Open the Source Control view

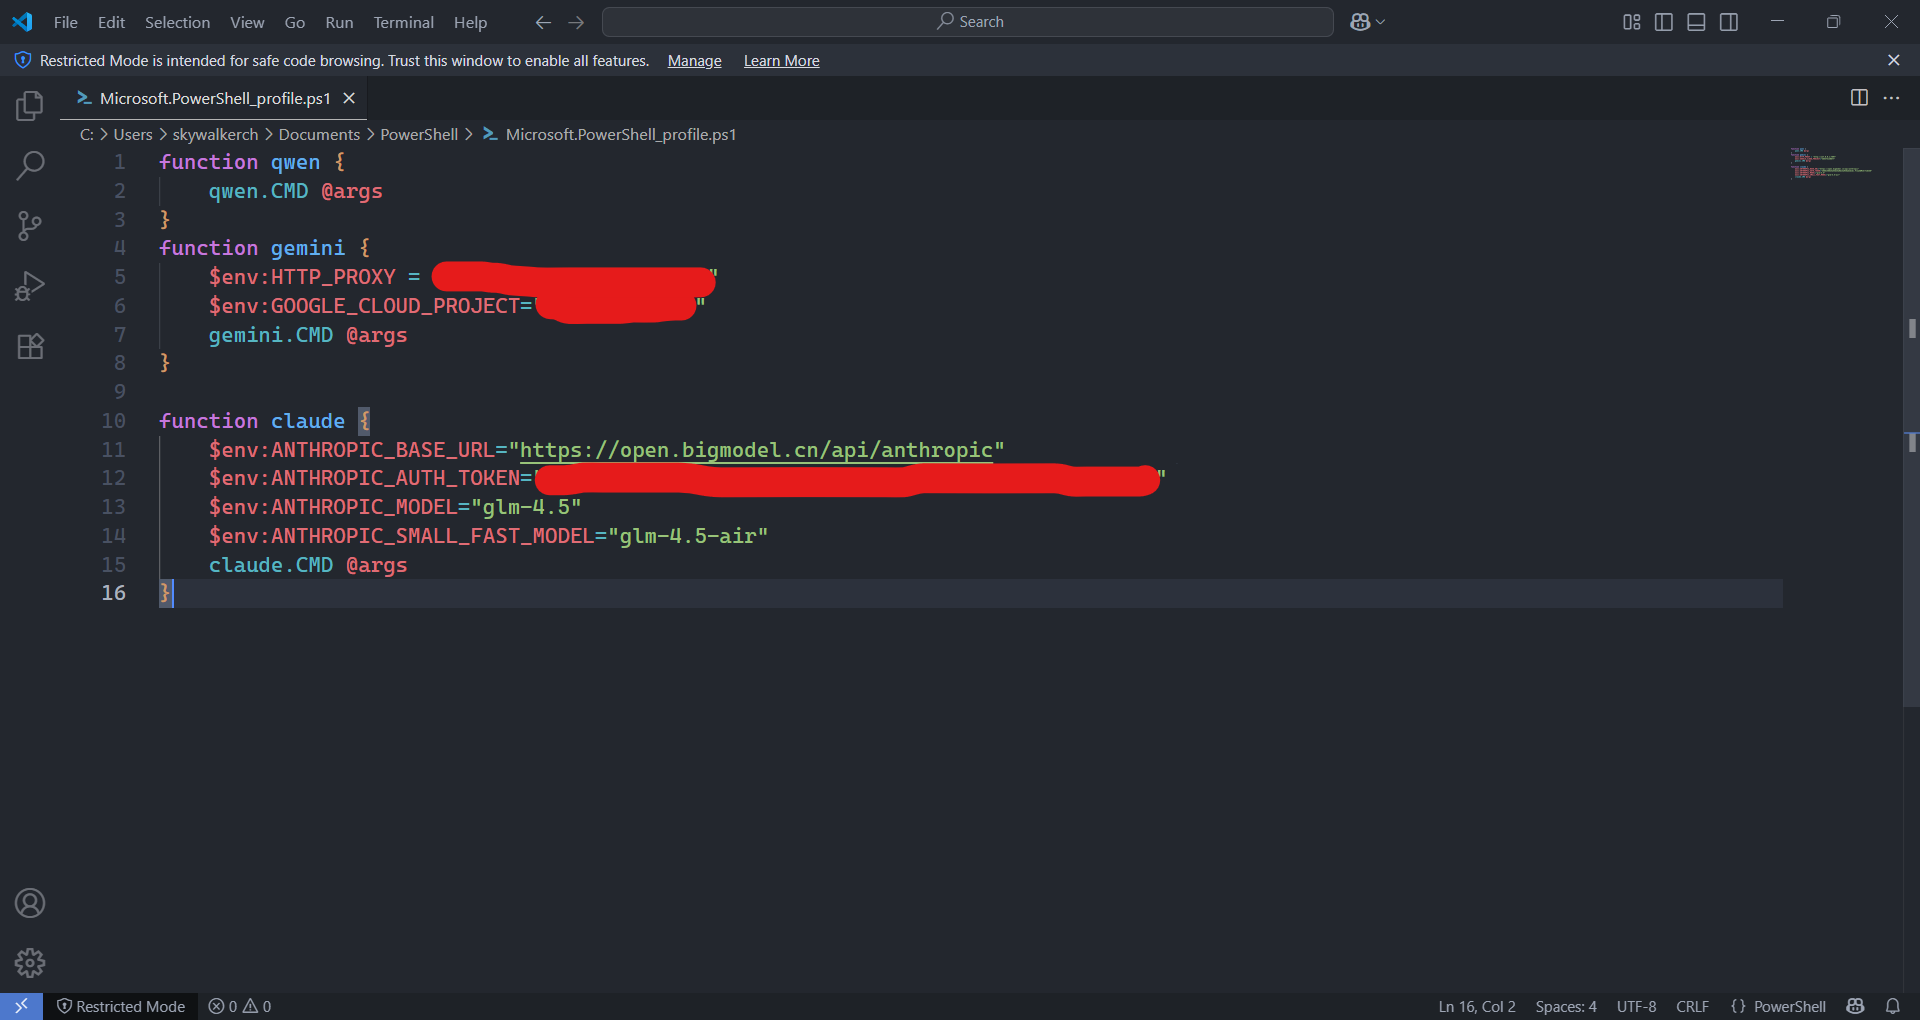[30, 226]
